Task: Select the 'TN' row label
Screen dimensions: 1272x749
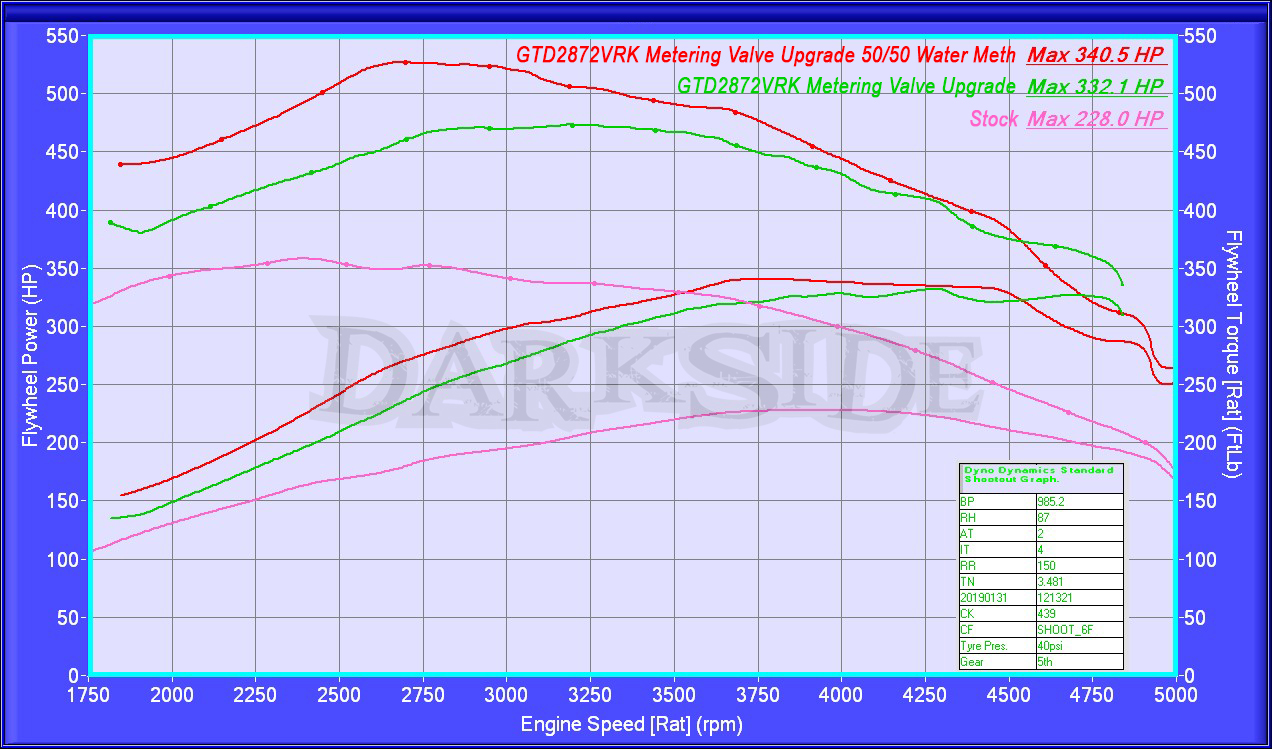Action: coord(966,582)
